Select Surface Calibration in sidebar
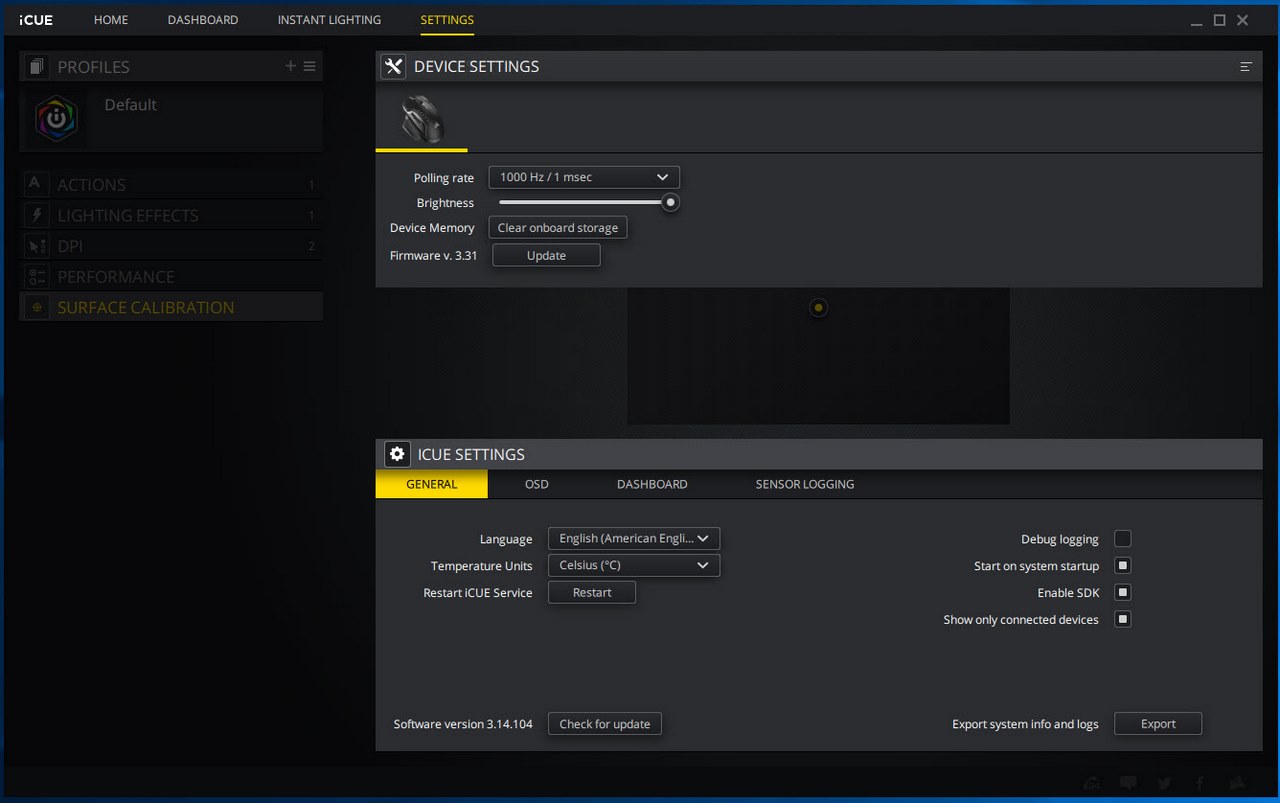1280x803 pixels. (x=171, y=307)
